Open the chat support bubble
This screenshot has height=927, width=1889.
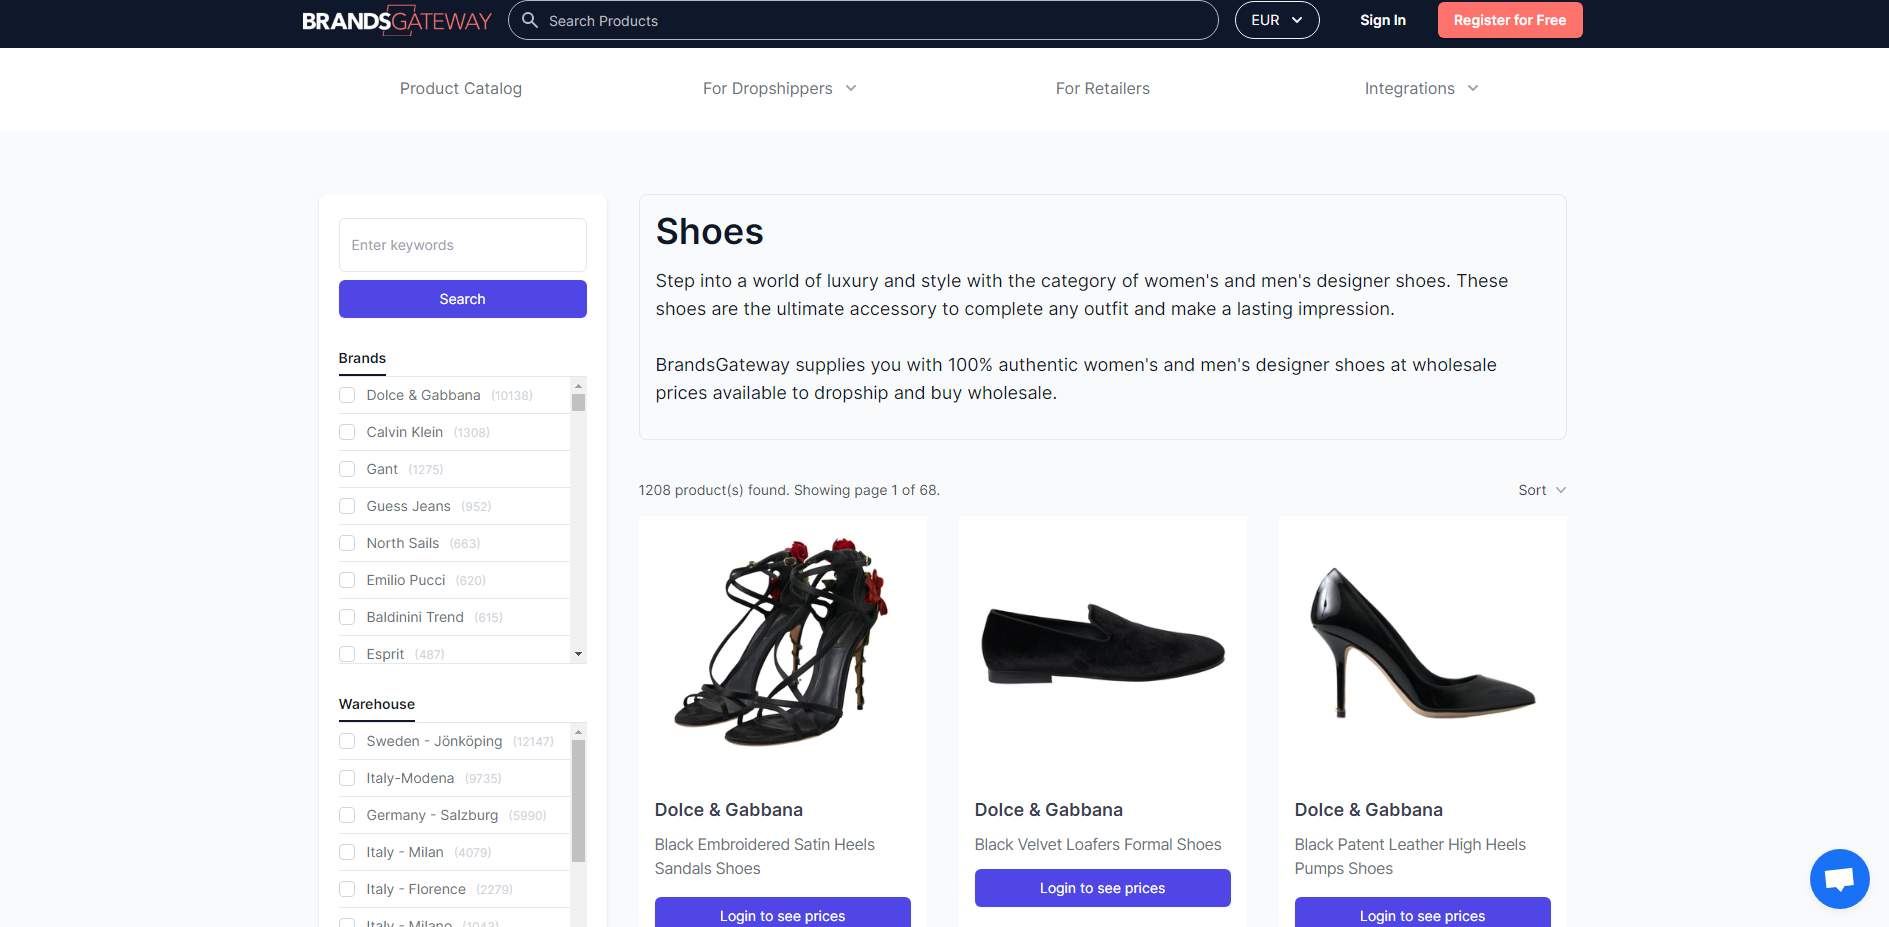pyautogui.click(x=1839, y=879)
